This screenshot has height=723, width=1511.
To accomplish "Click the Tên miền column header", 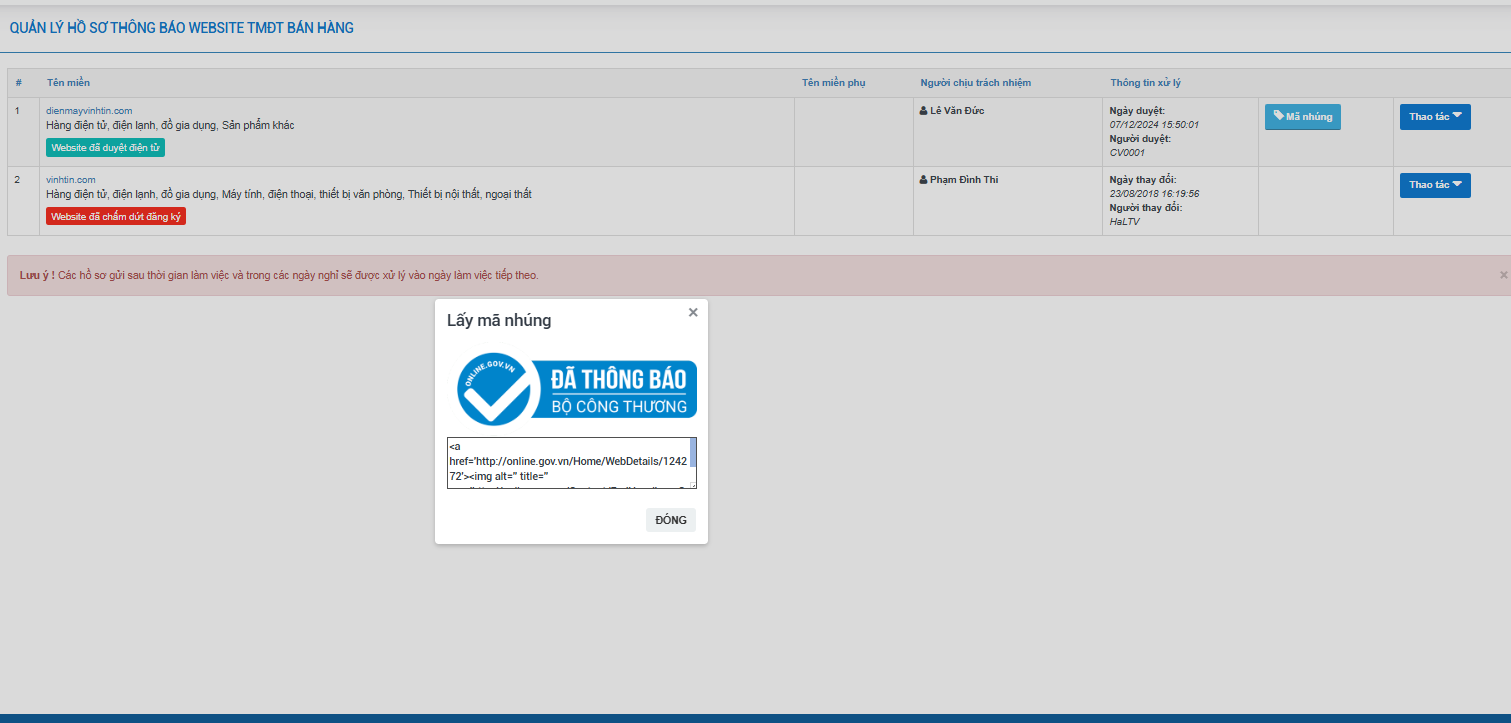I will [x=68, y=82].
